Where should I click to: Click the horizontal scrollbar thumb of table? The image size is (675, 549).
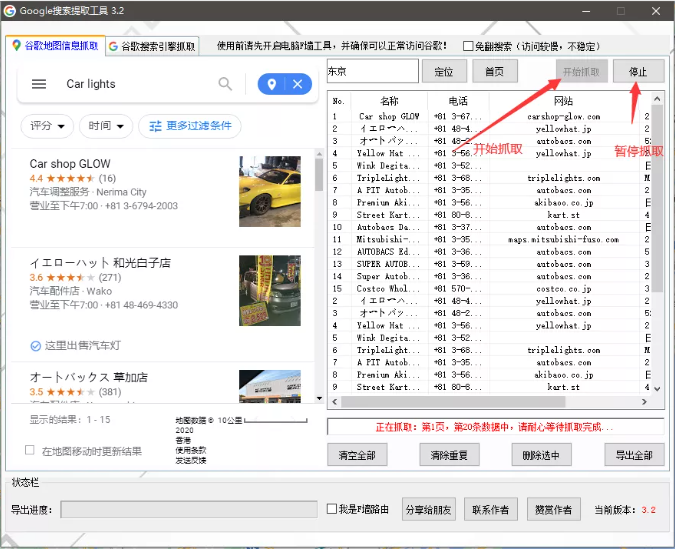click(x=453, y=402)
